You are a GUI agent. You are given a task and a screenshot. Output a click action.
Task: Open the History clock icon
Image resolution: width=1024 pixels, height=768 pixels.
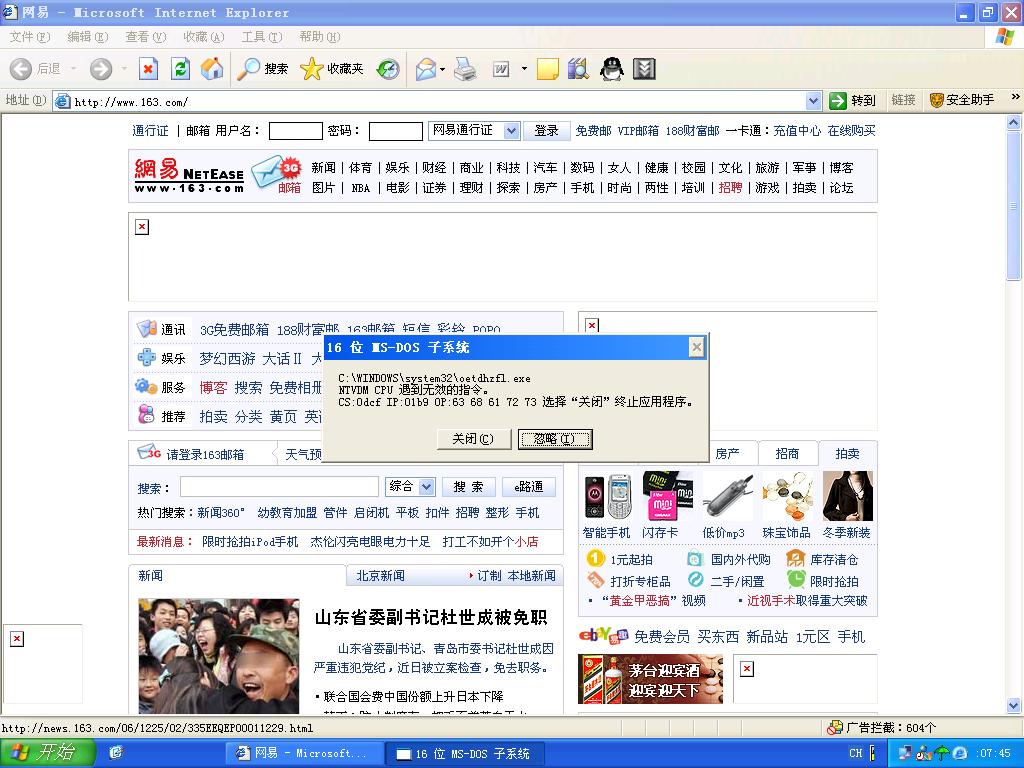point(388,69)
